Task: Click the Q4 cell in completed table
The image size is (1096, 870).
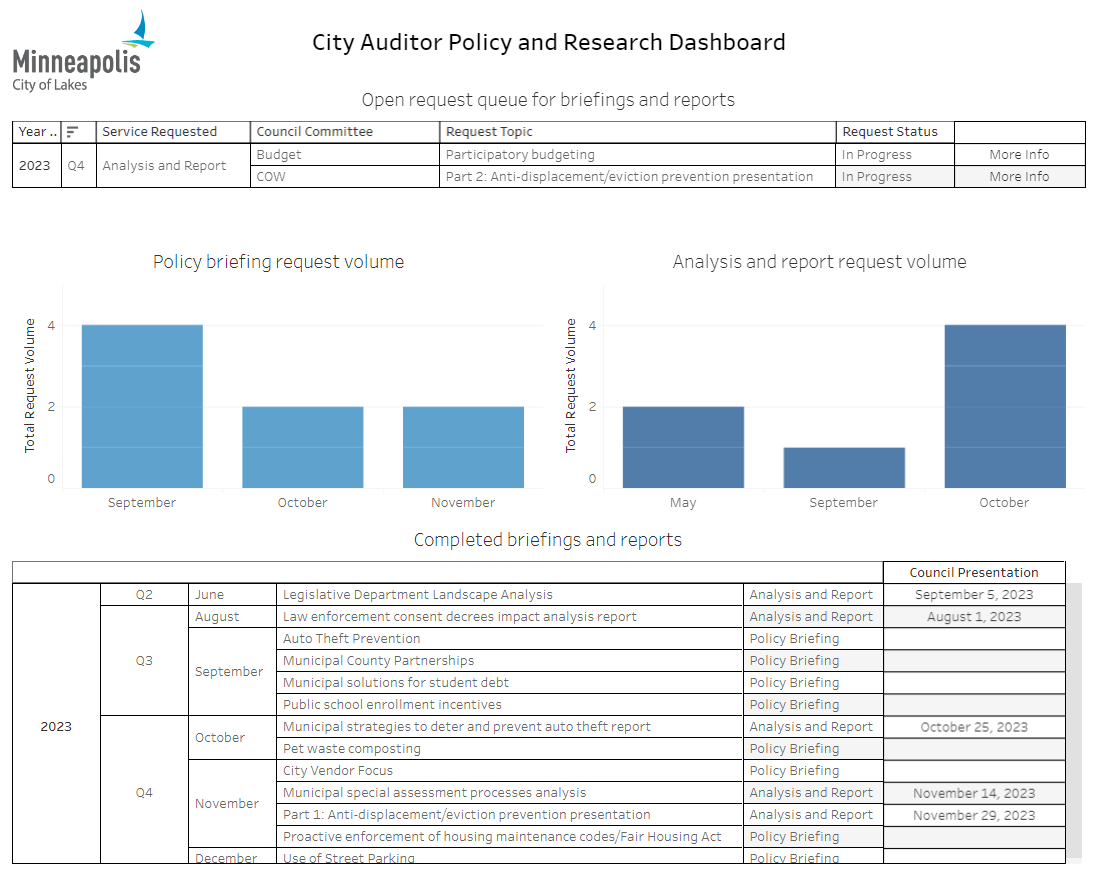Action: [144, 792]
